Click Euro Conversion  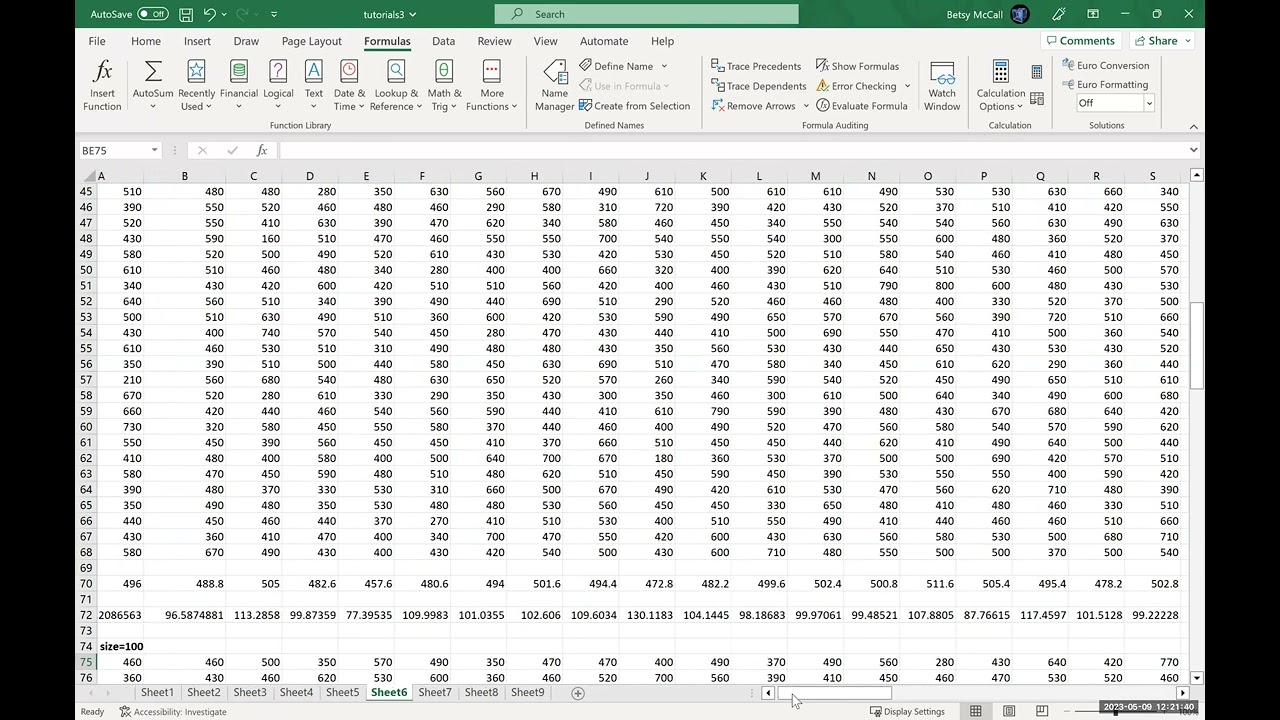coord(1105,65)
